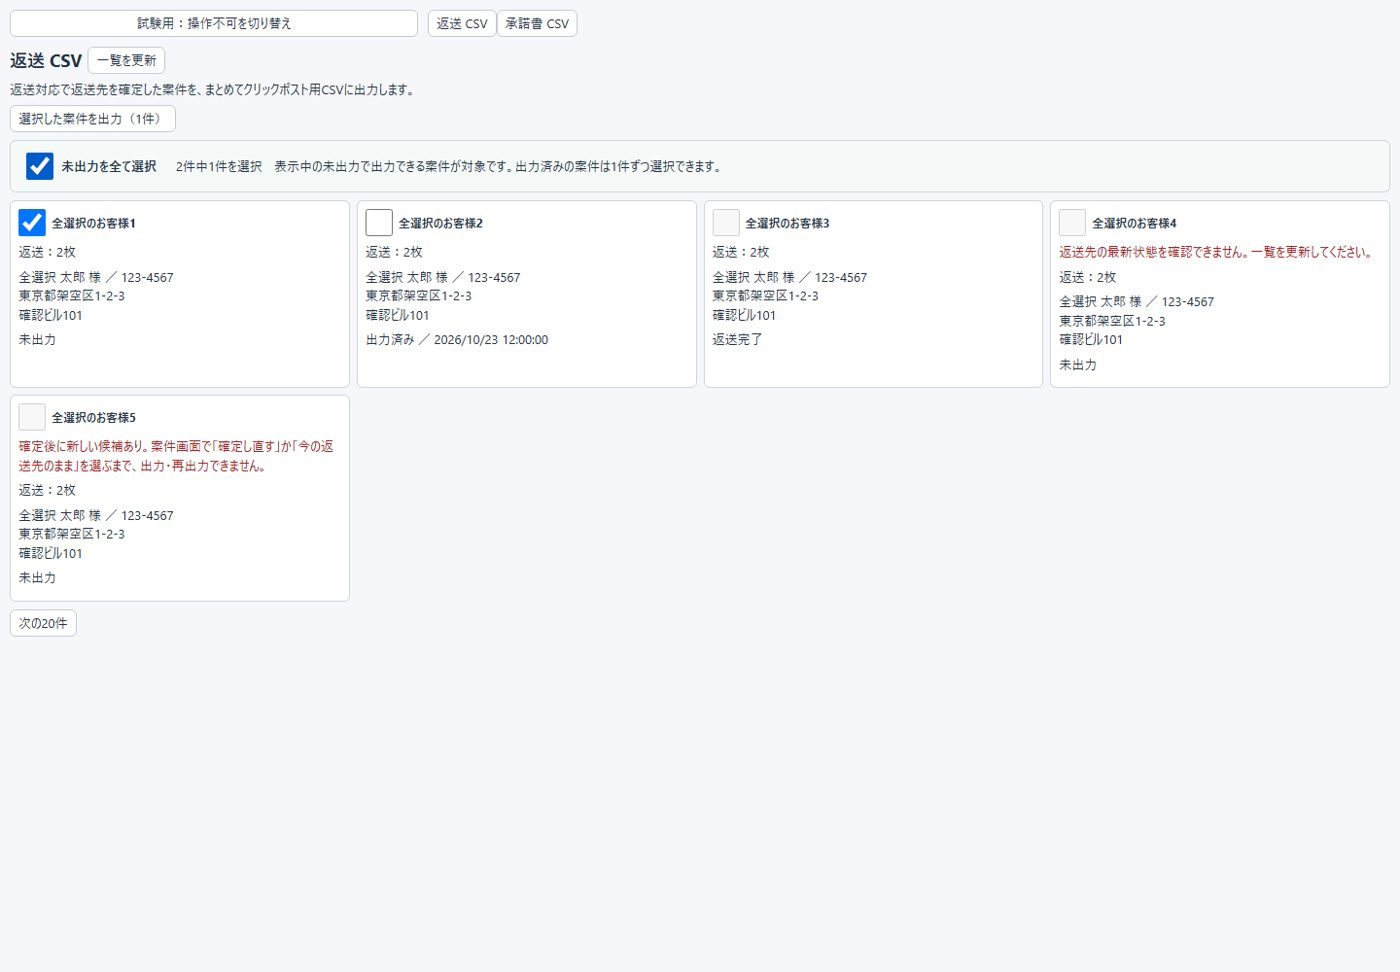Click the 全選択のお客様5 name label
Screen dimensions: 1400x972
tap(94, 417)
